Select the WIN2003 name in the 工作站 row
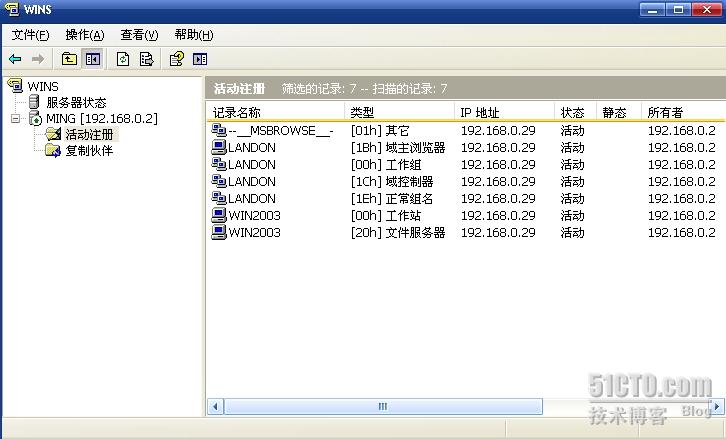This screenshot has height=439, width=726. click(255, 215)
